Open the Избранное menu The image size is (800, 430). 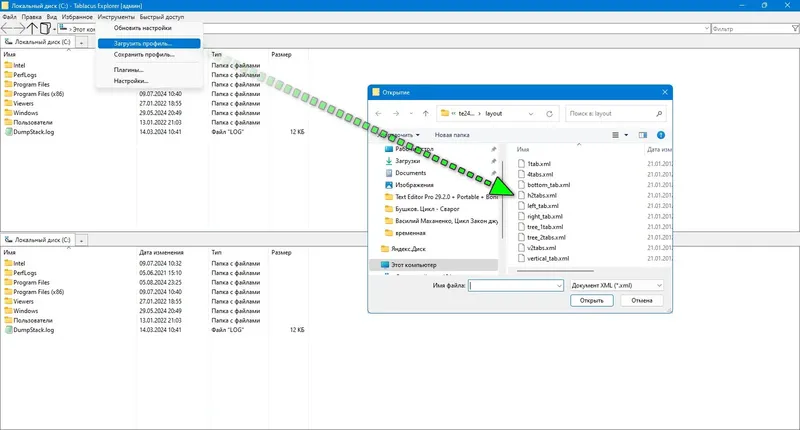coord(77,17)
